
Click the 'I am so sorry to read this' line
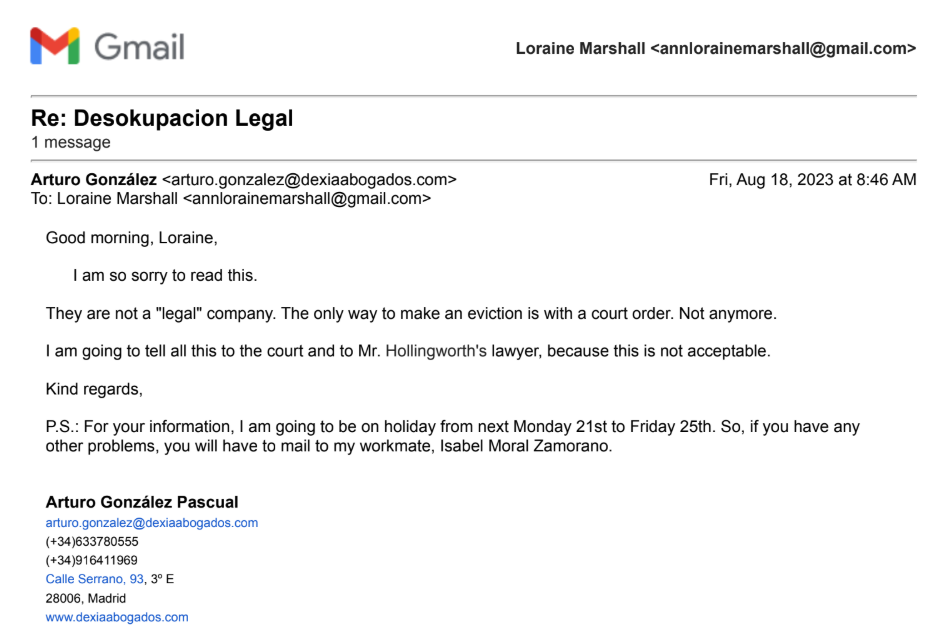click(x=165, y=275)
